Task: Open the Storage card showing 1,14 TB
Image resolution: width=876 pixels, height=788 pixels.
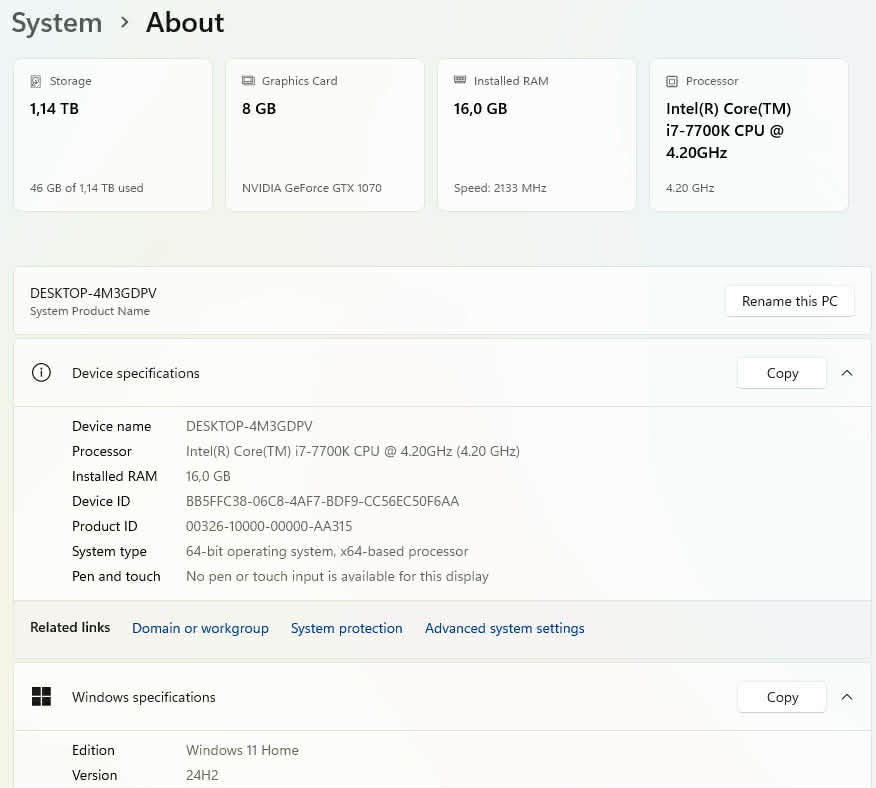Action: [x=113, y=135]
